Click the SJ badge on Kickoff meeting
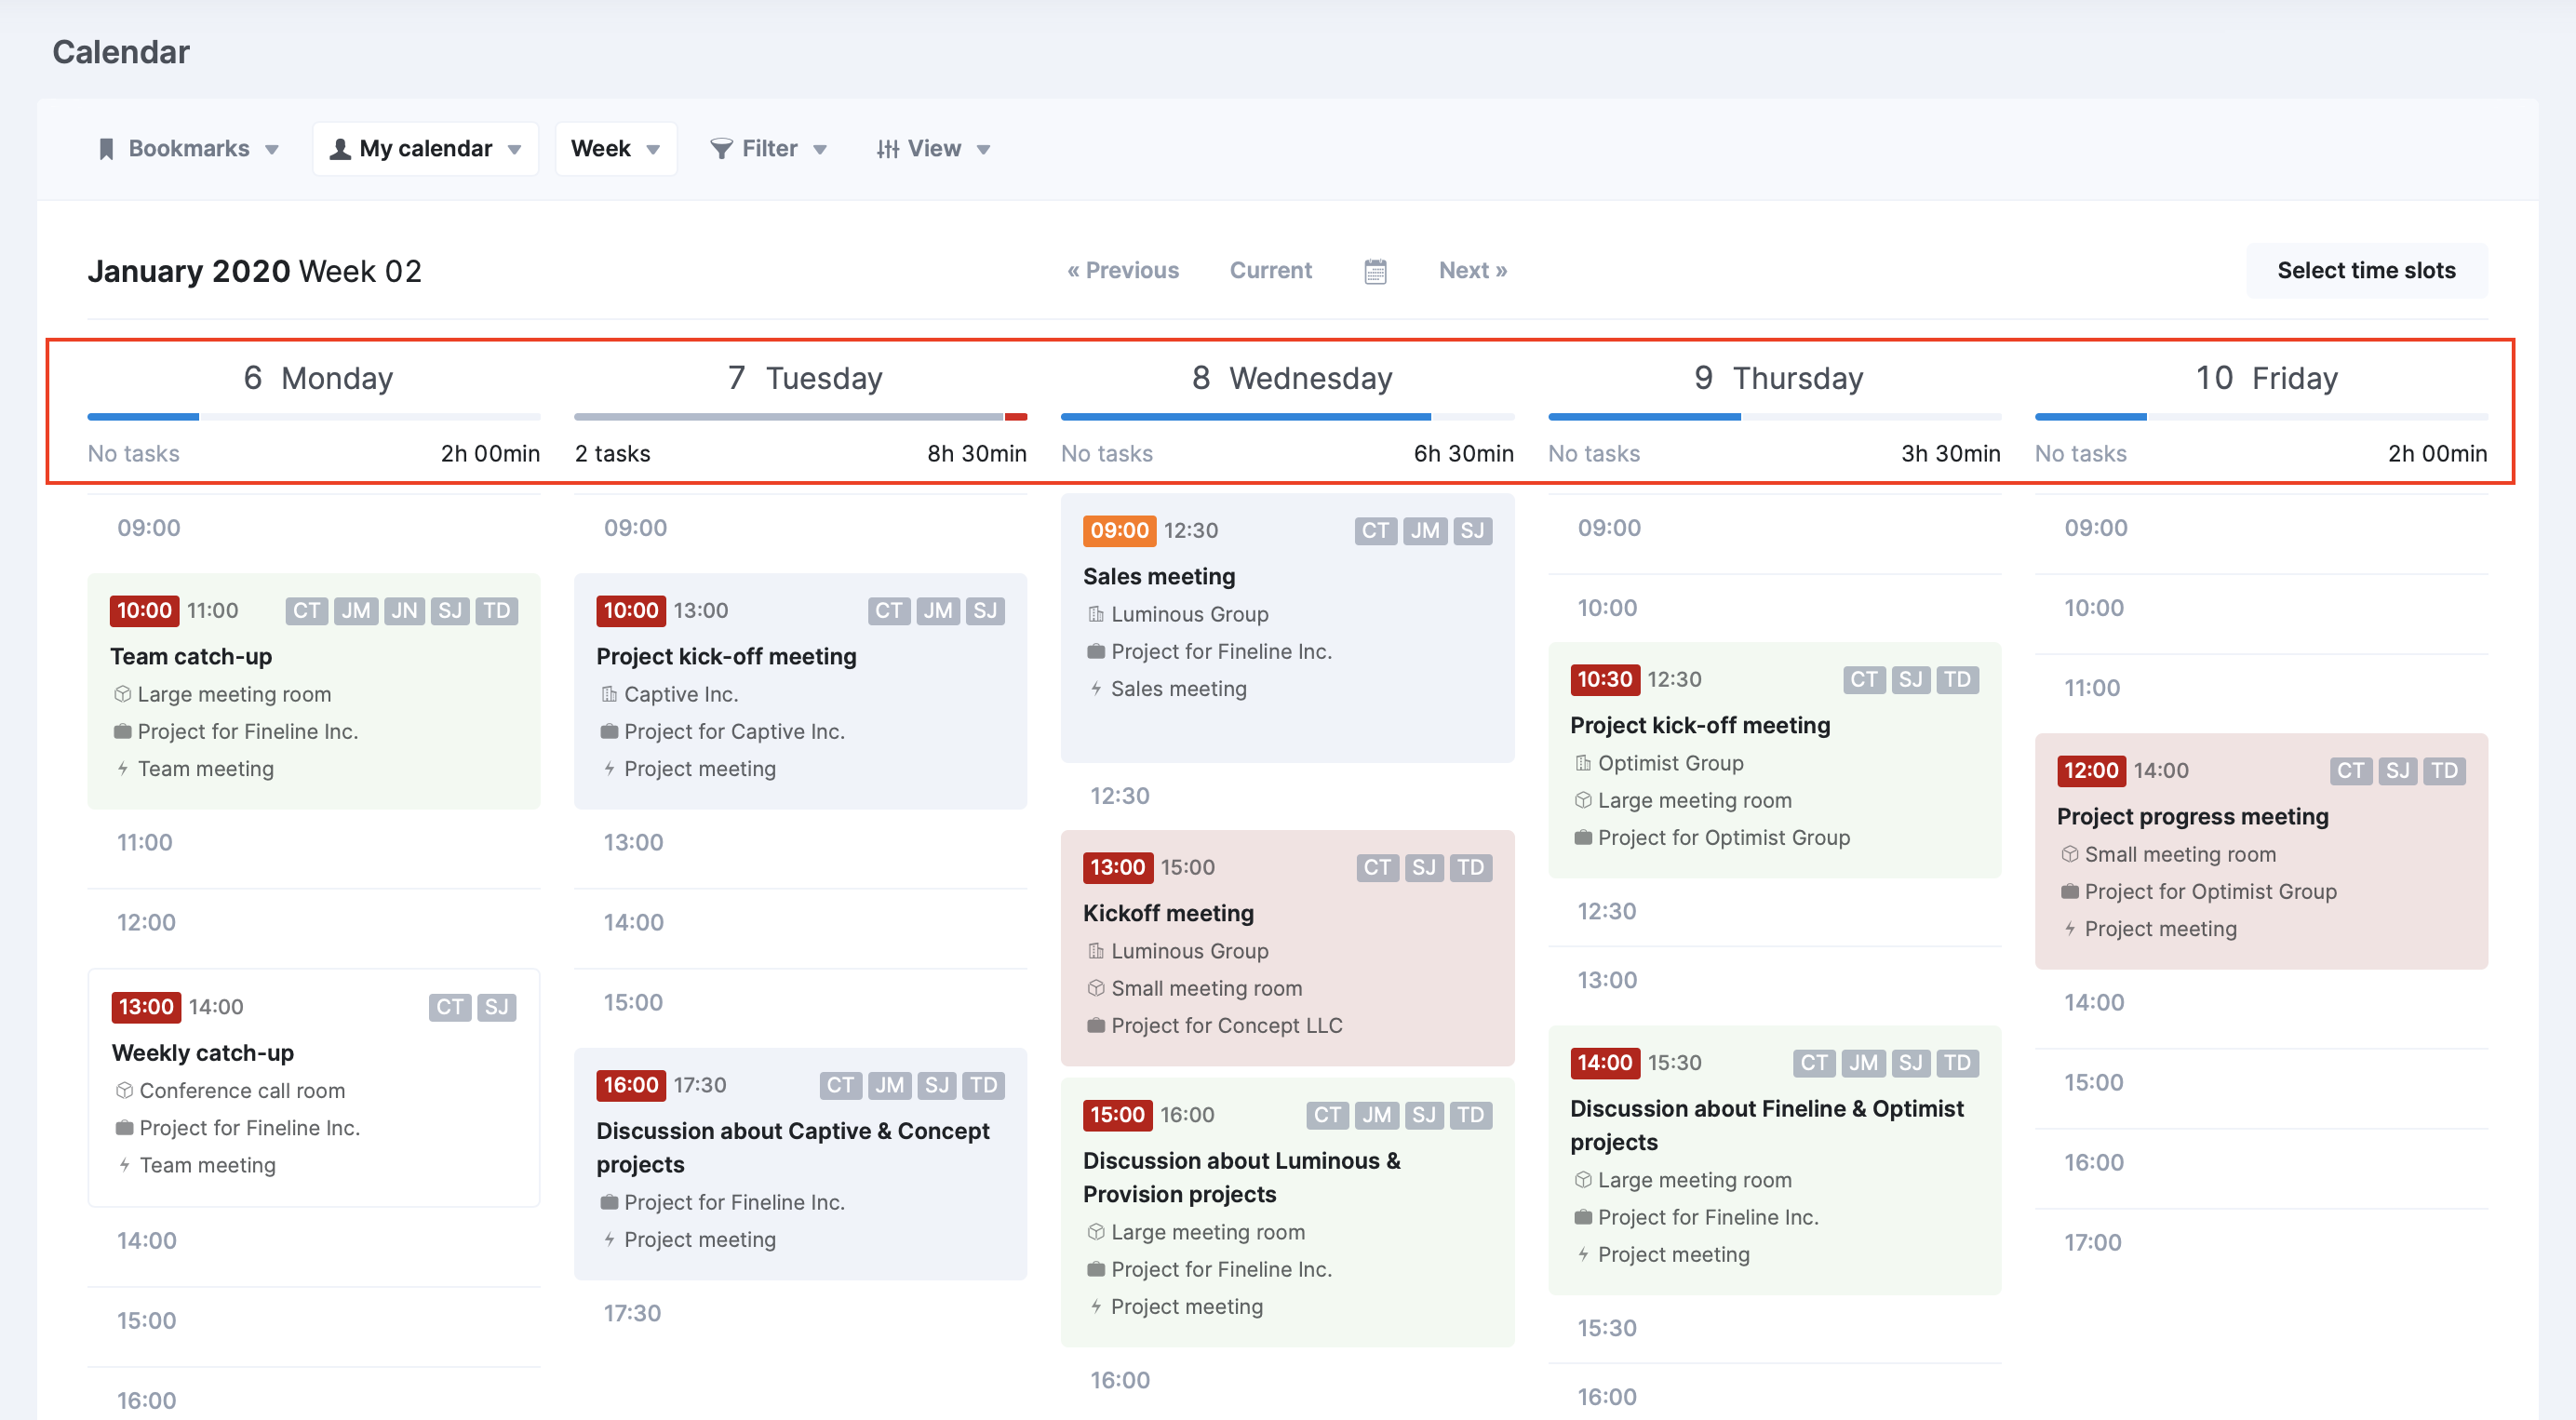This screenshot has height=1420, width=2576. pyautogui.click(x=1423, y=867)
